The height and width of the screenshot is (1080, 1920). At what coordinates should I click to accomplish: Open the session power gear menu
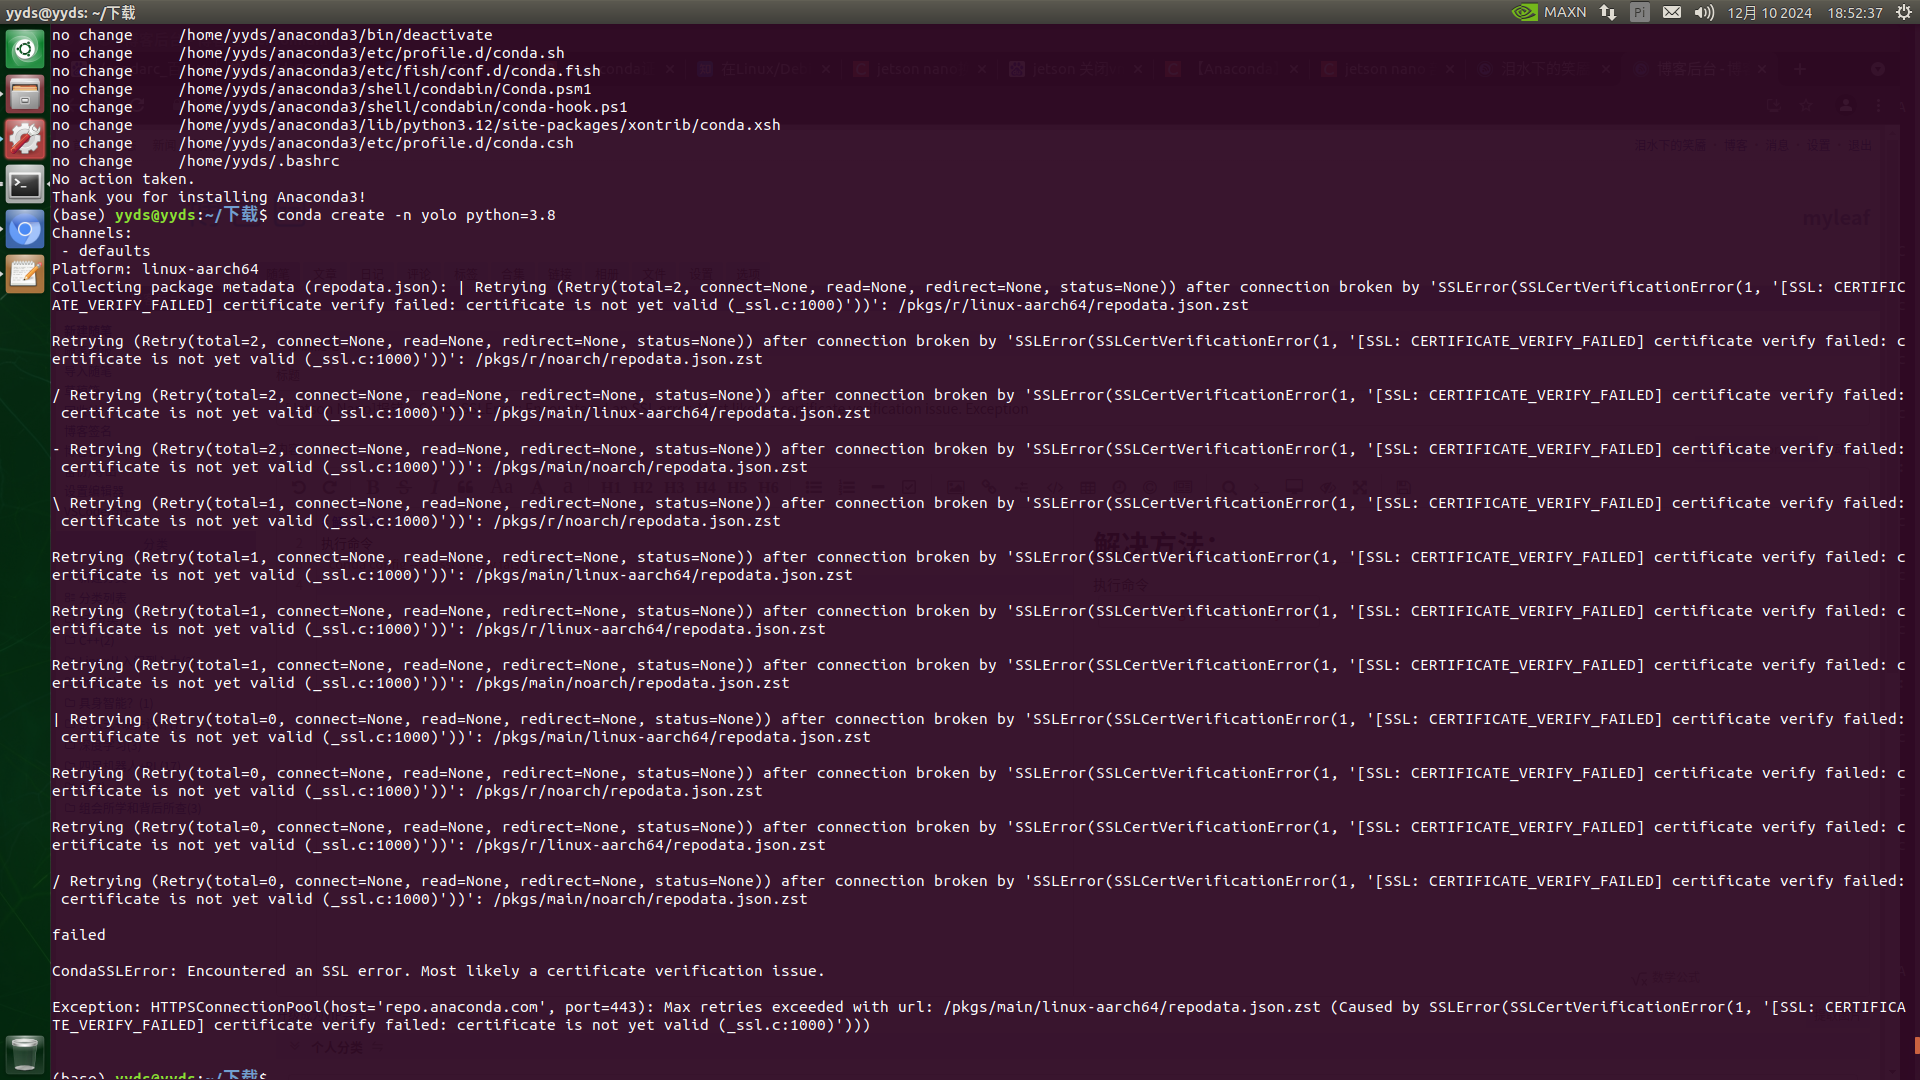1903,12
